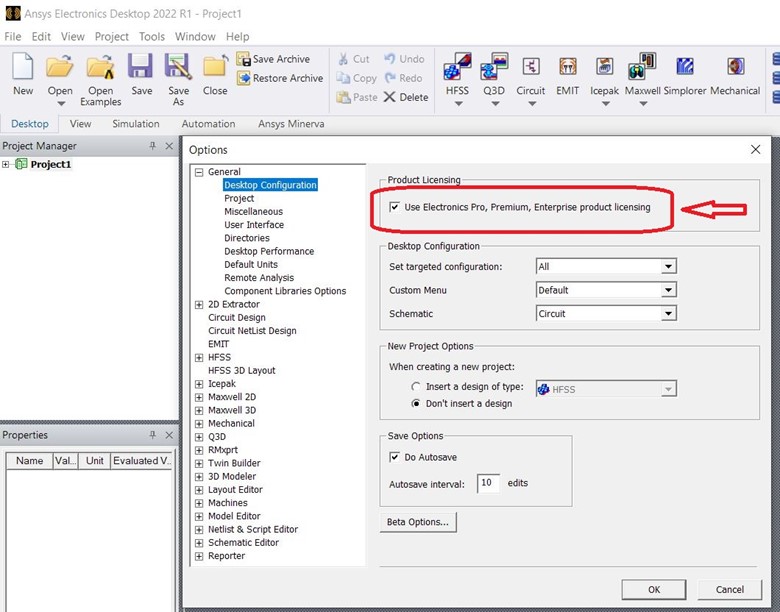Collapse the General tree node
The height and width of the screenshot is (612, 780).
(199, 172)
